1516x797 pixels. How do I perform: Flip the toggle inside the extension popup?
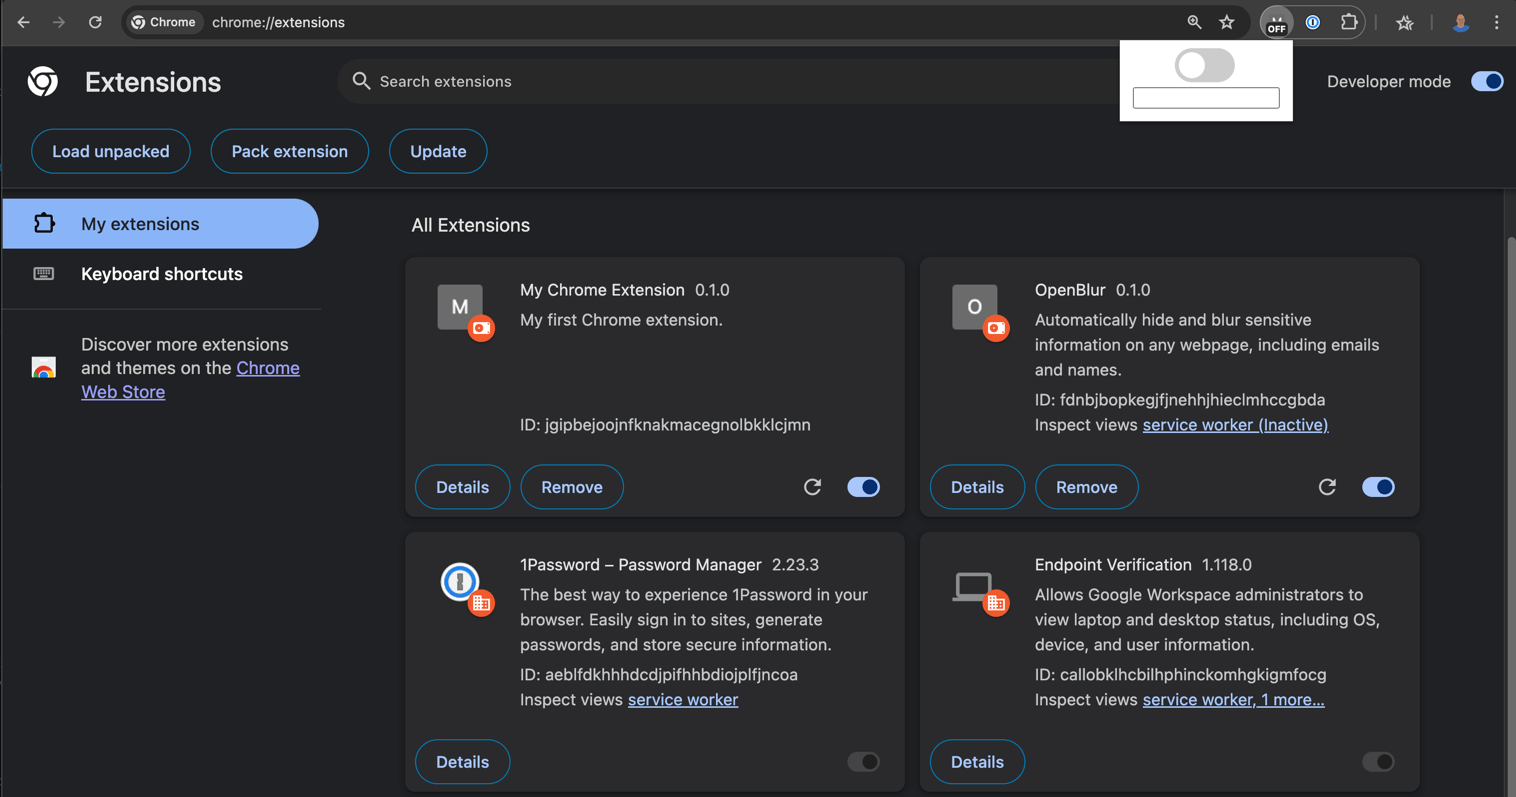pyautogui.click(x=1204, y=64)
